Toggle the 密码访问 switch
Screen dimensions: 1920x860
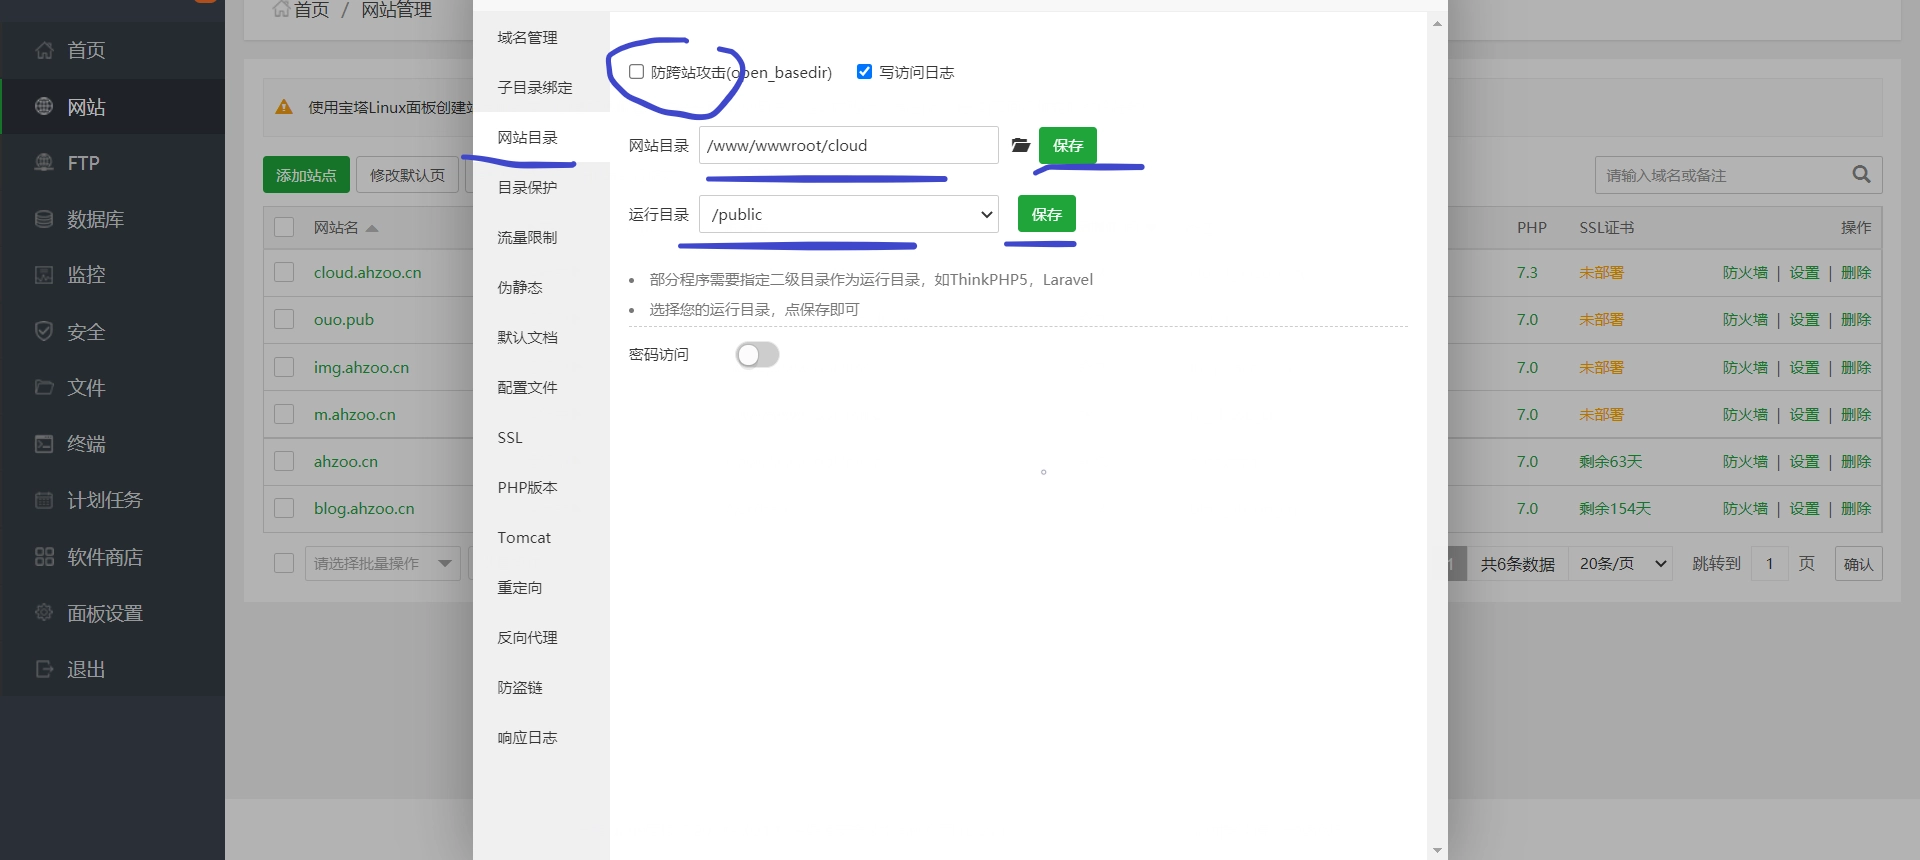click(x=757, y=355)
